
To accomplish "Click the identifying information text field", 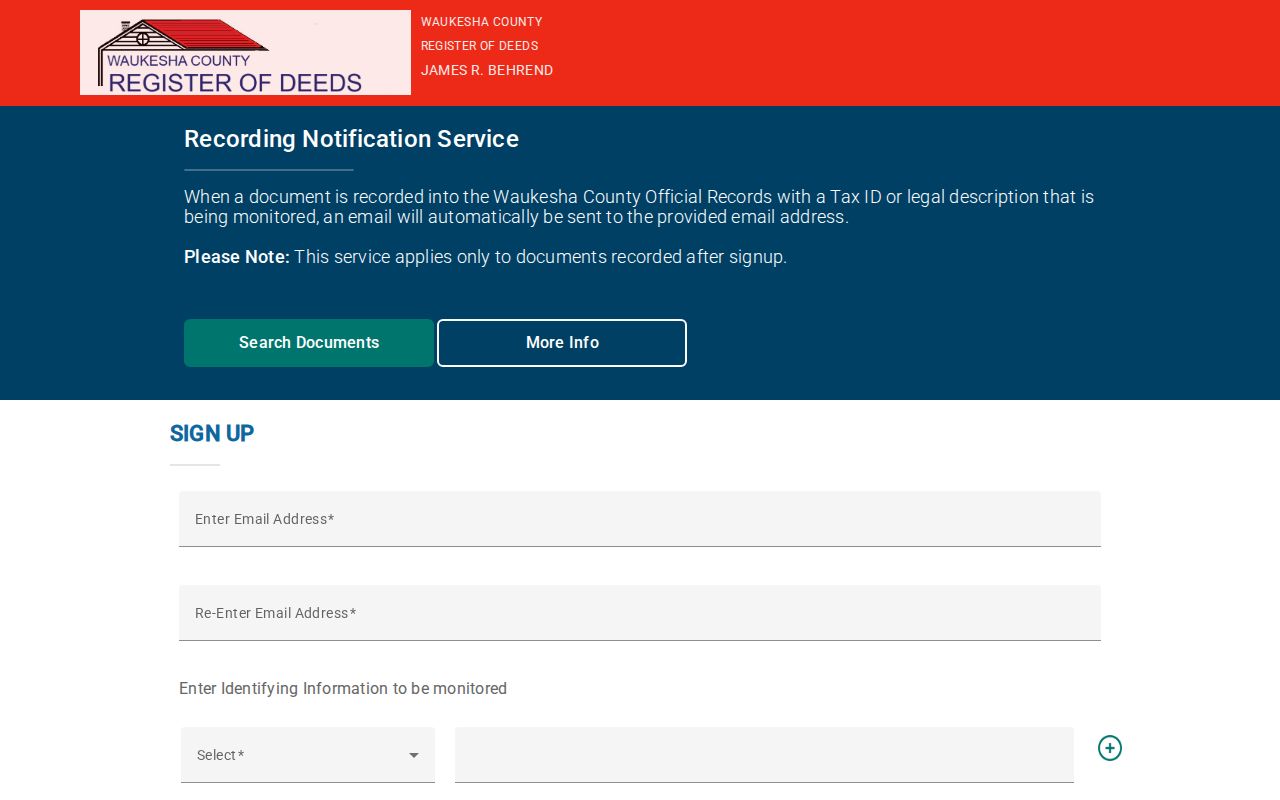I will [764, 755].
